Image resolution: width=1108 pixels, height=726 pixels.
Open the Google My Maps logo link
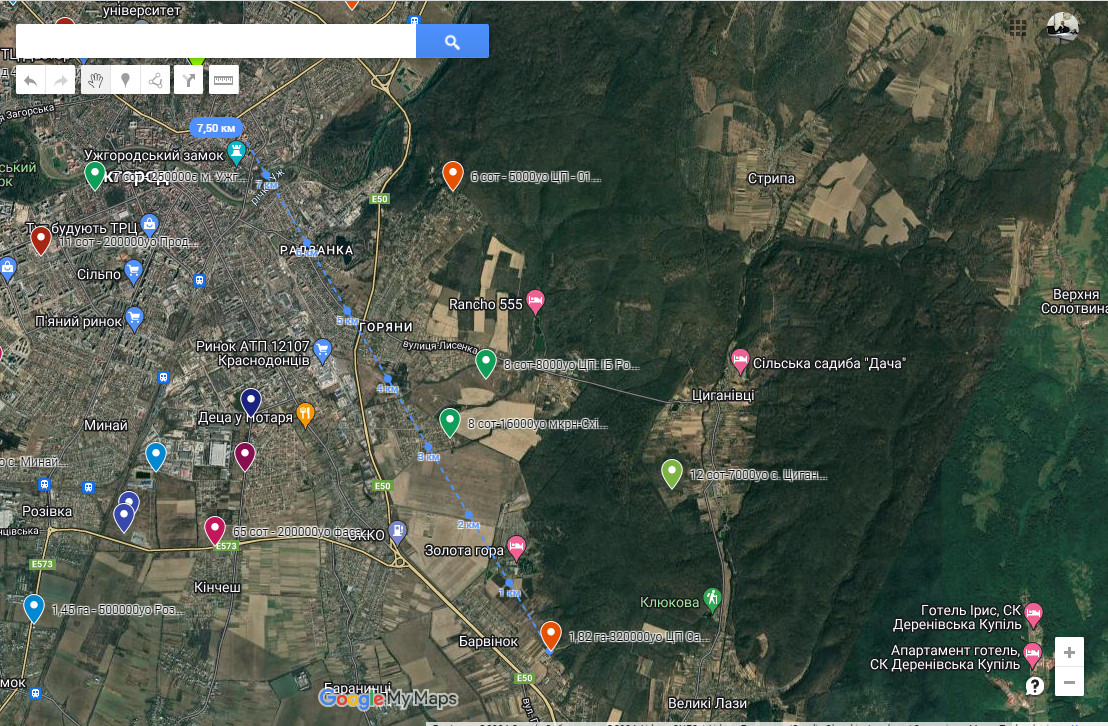point(388,698)
